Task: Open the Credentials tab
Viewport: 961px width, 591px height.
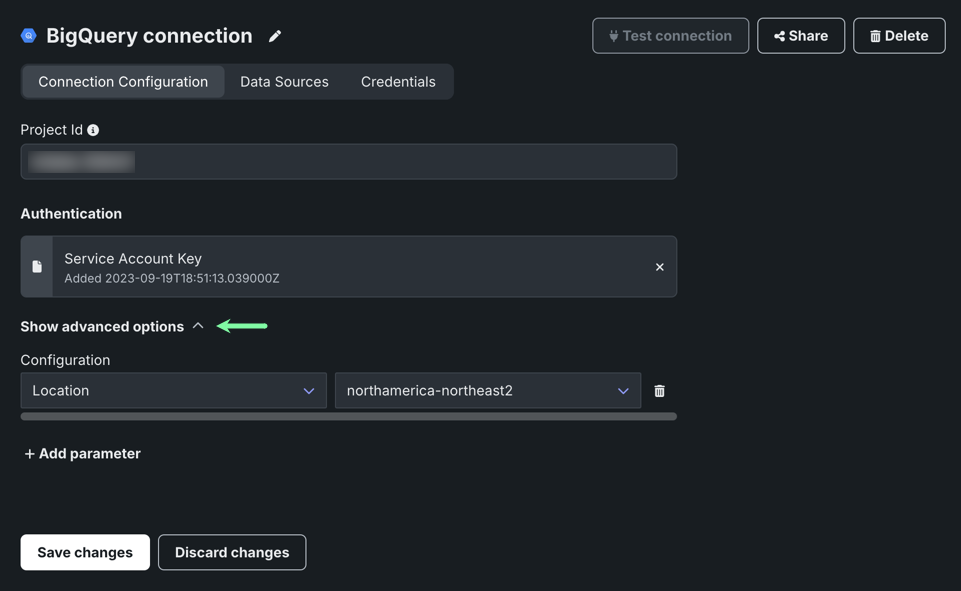Action: click(x=398, y=82)
